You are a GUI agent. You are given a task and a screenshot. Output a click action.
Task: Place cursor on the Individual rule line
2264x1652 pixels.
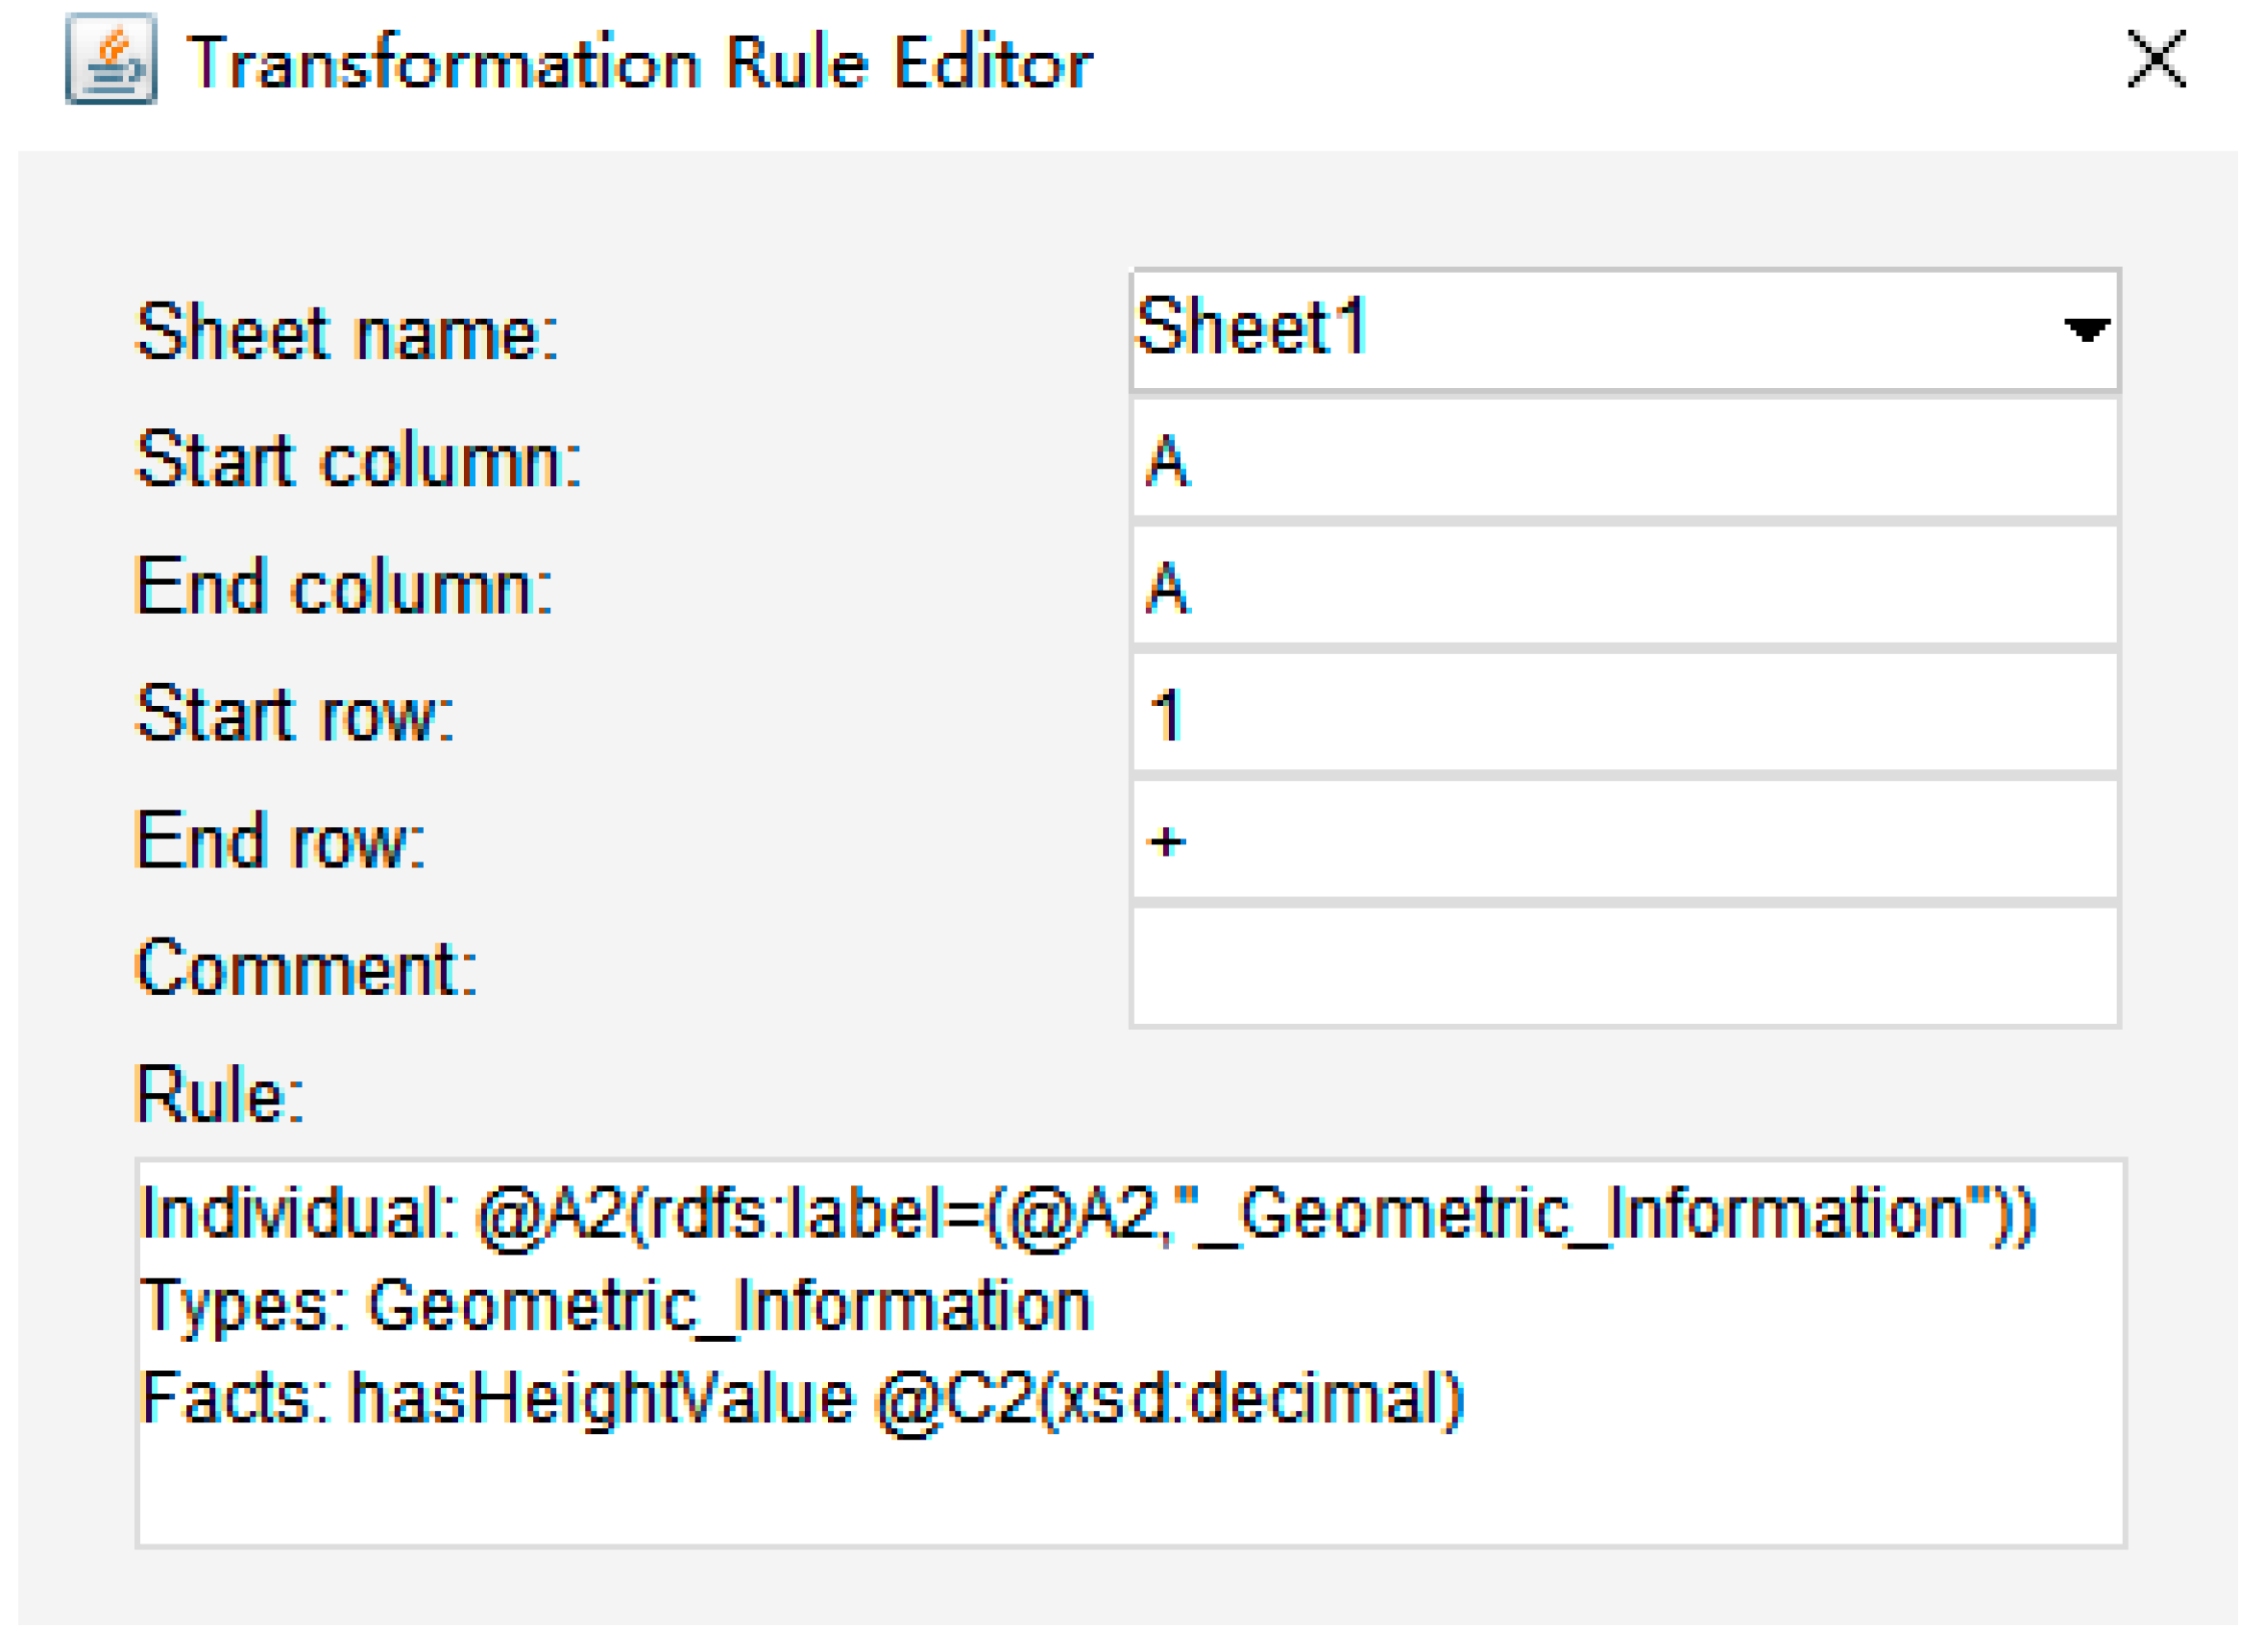point(1087,1215)
